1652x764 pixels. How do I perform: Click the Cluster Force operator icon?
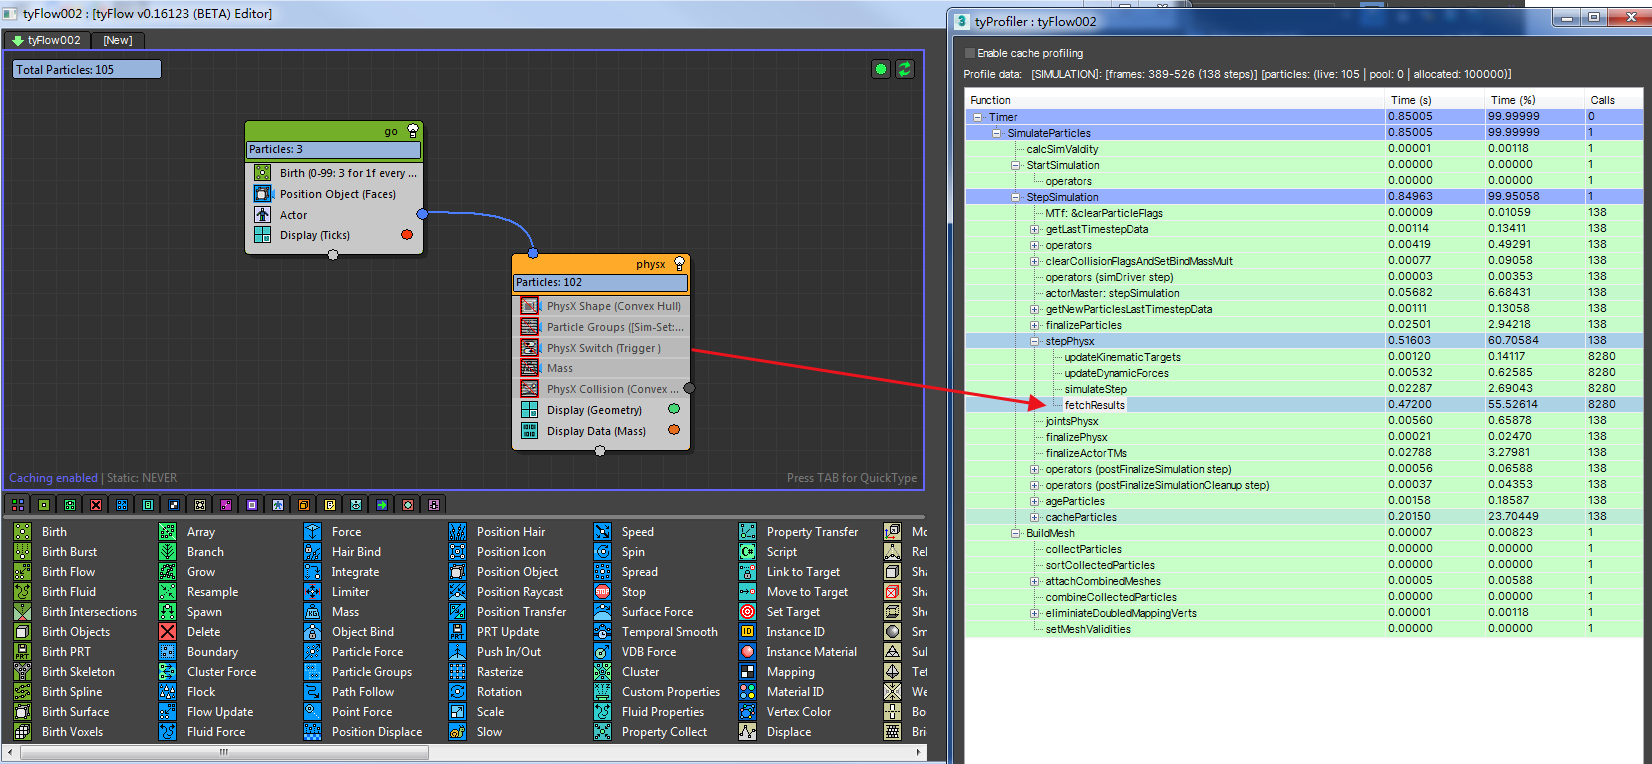(168, 672)
